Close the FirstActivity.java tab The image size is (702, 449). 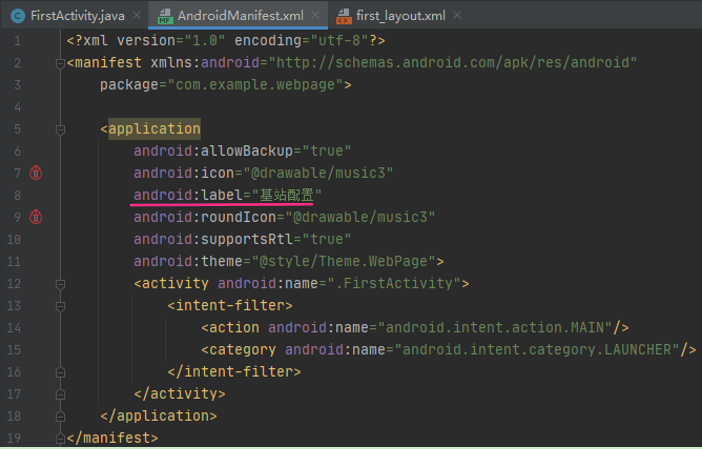tap(137, 15)
